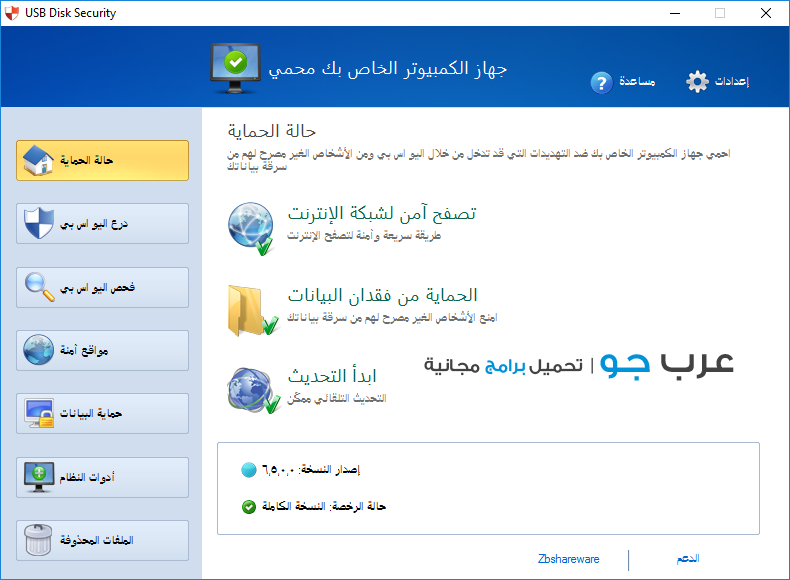Click the folder with checkmark data loss icon
The image size is (790, 580).
tap(253, 310)
